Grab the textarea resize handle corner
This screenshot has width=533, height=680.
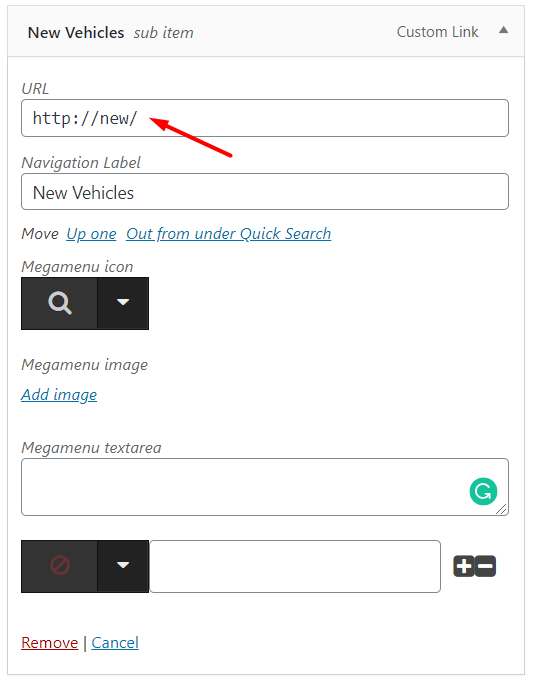(501, 509)
